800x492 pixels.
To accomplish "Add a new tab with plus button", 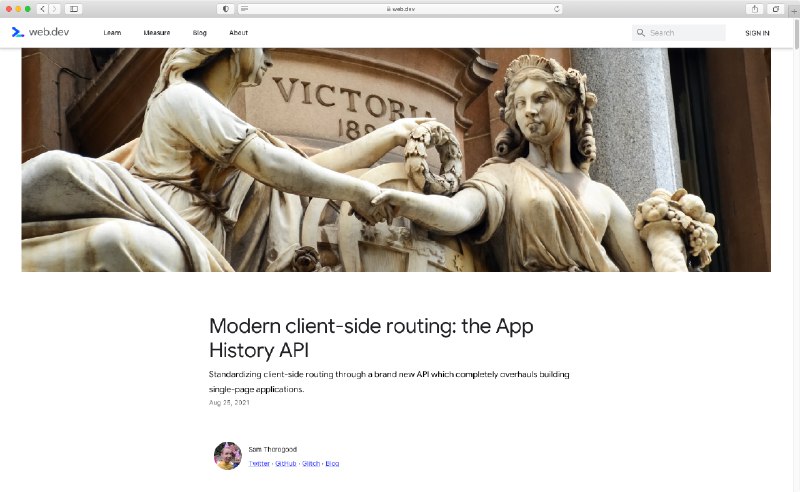I will click(793, 9).
